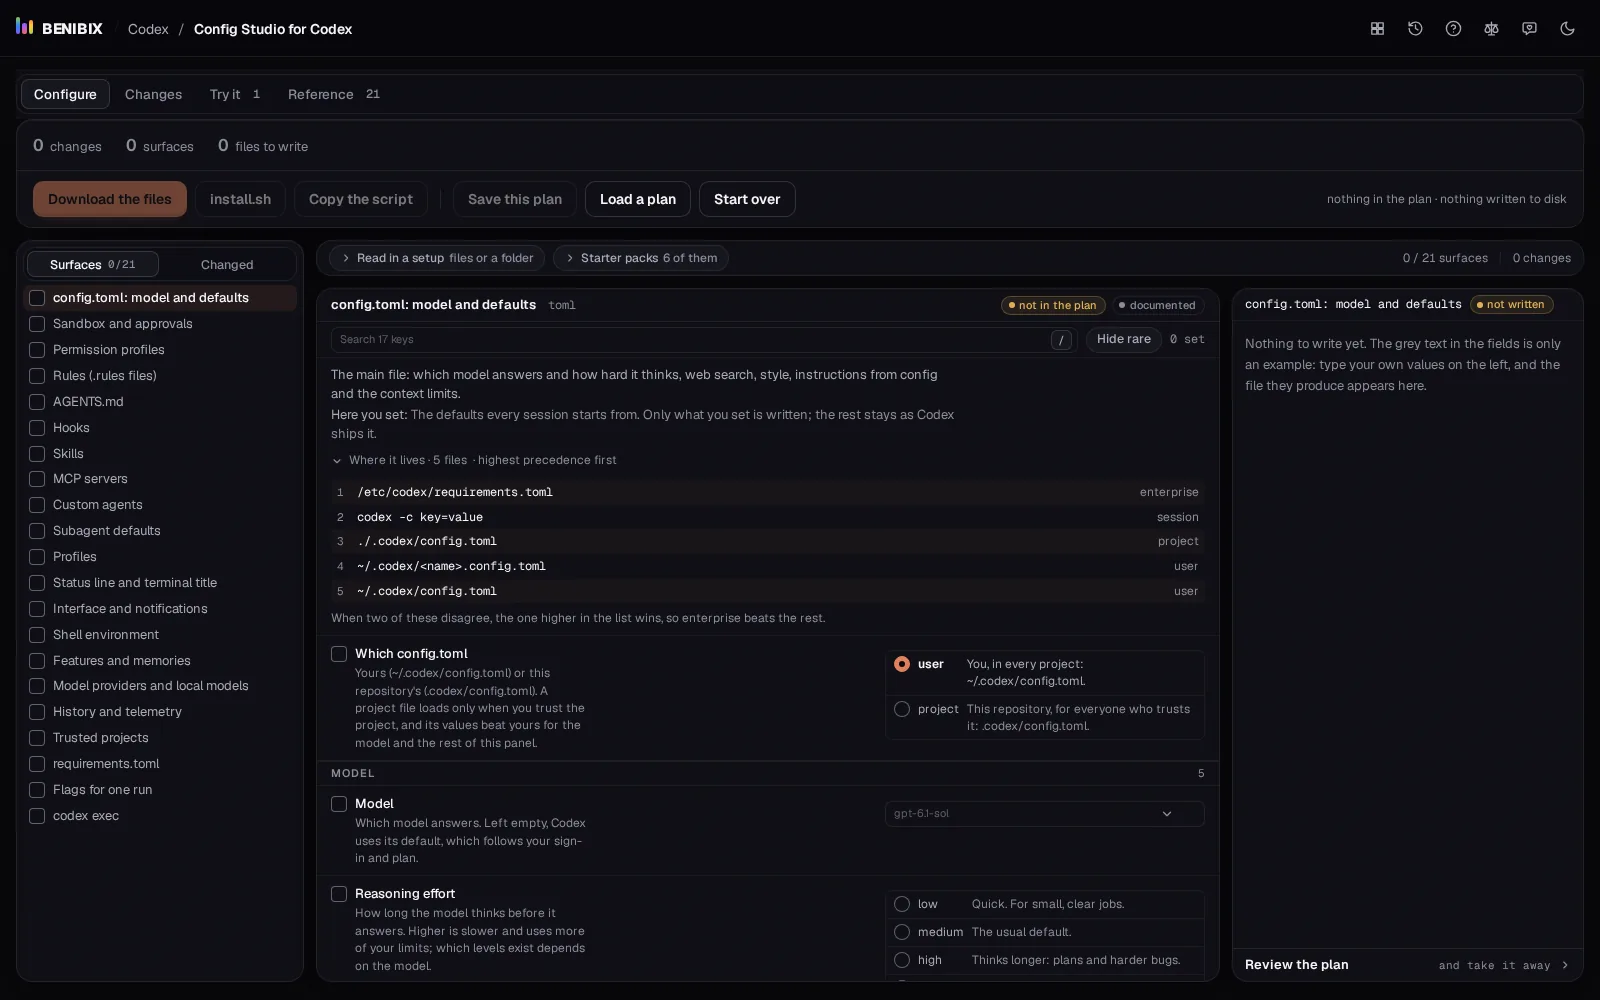Select 'config.toml: model and defaults' surface row
1600x1000 pixels.
160,298
